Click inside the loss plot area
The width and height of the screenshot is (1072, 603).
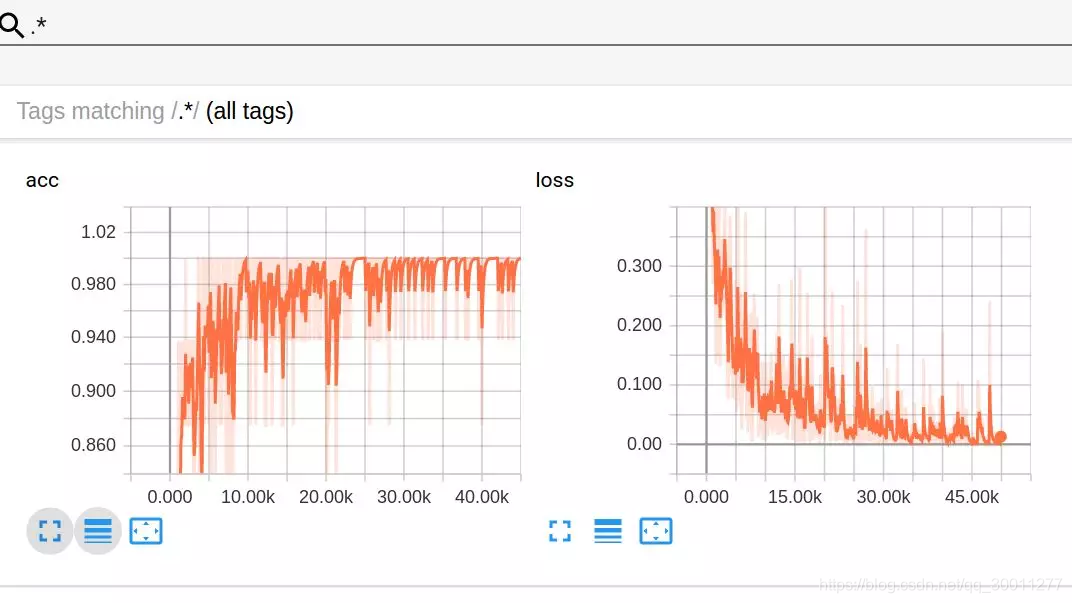pyautogui.click(x=853, y=340)
